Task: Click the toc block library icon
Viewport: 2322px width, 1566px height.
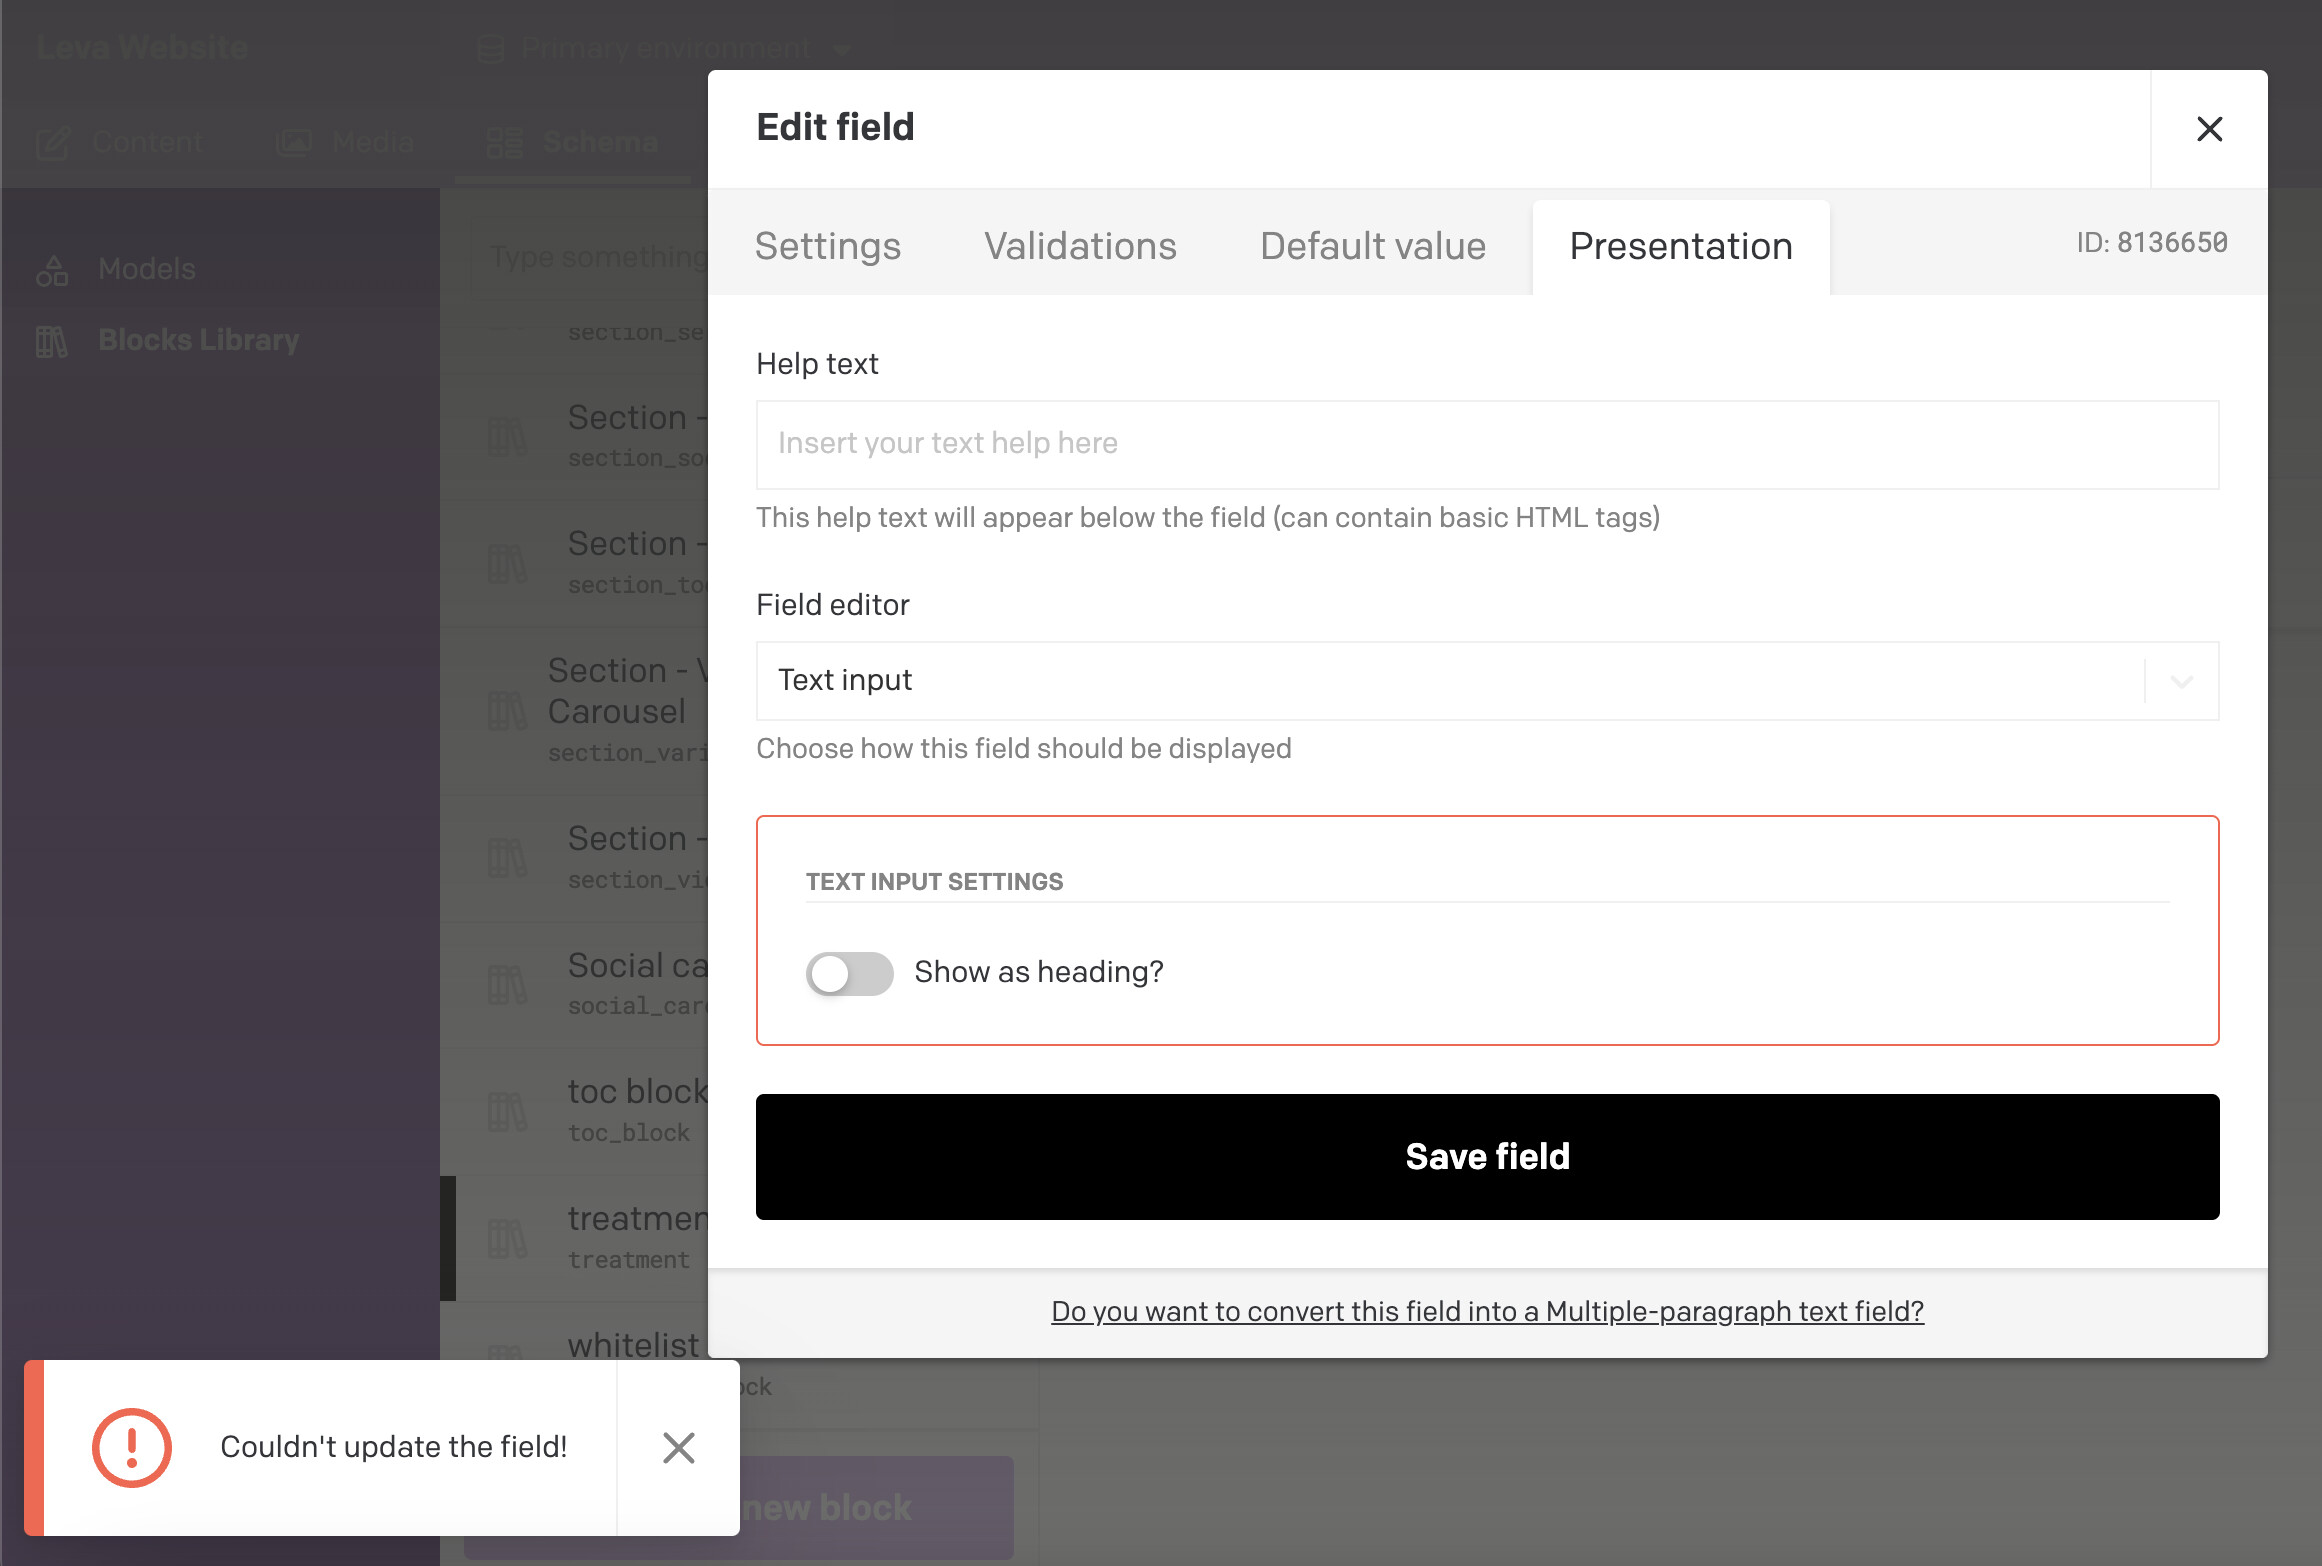Action: click(507, 1111)
